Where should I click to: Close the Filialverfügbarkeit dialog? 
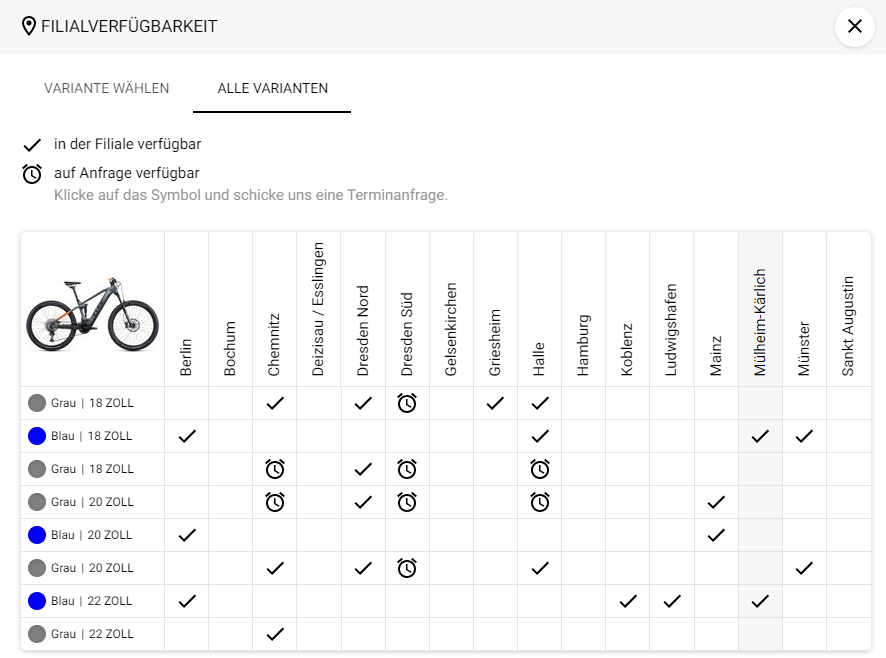tap(855, 26)
